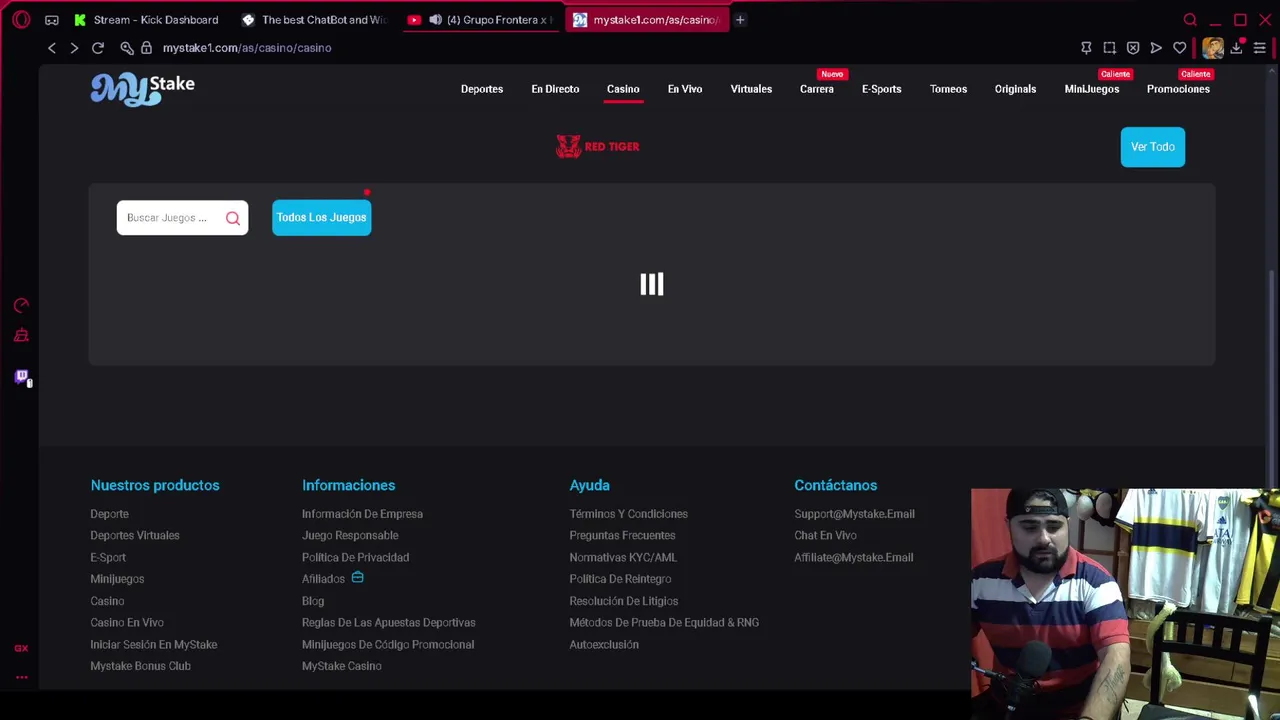Open the browser profile avatar

(x=1213, y=48)
